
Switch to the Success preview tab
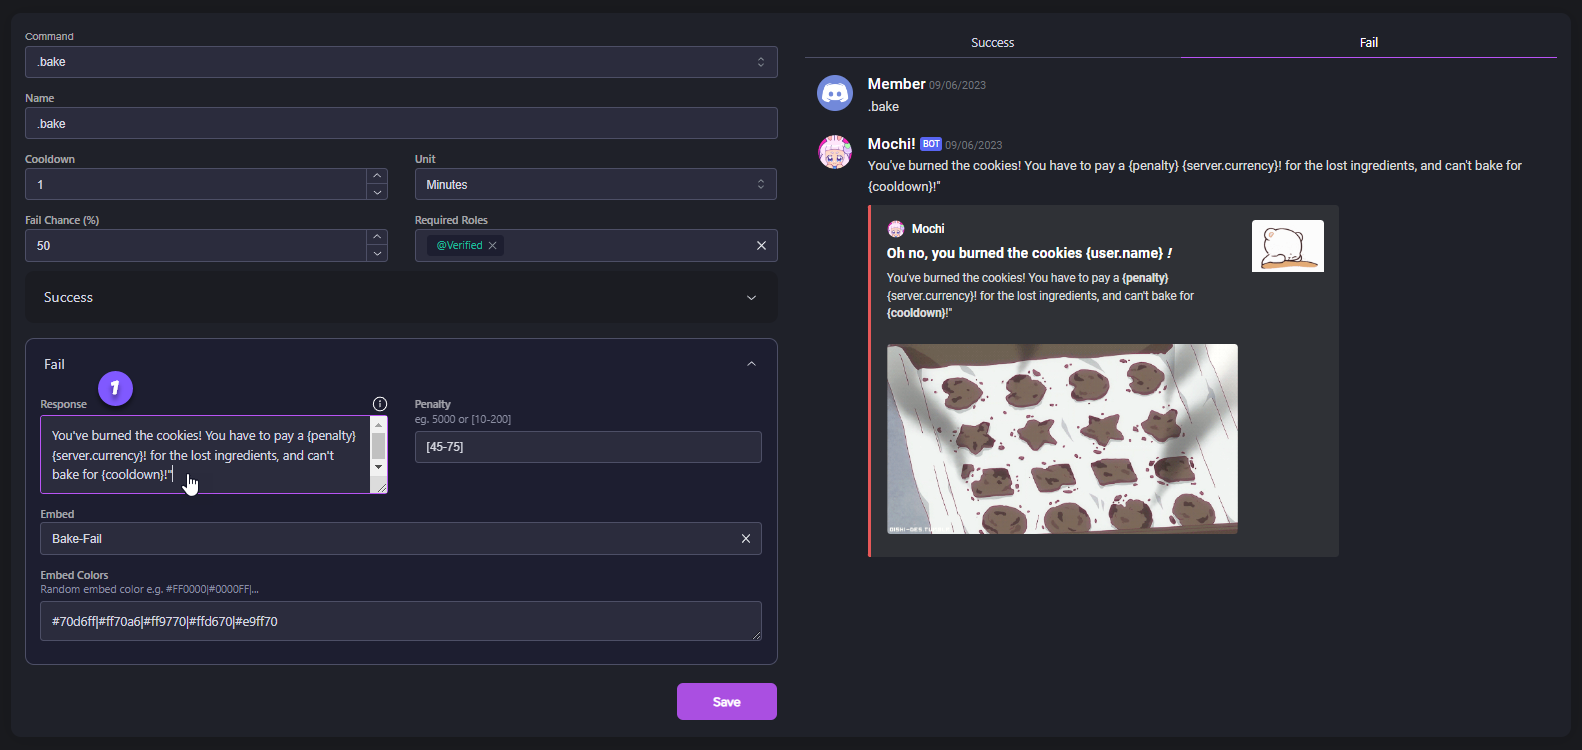(992, 43)
